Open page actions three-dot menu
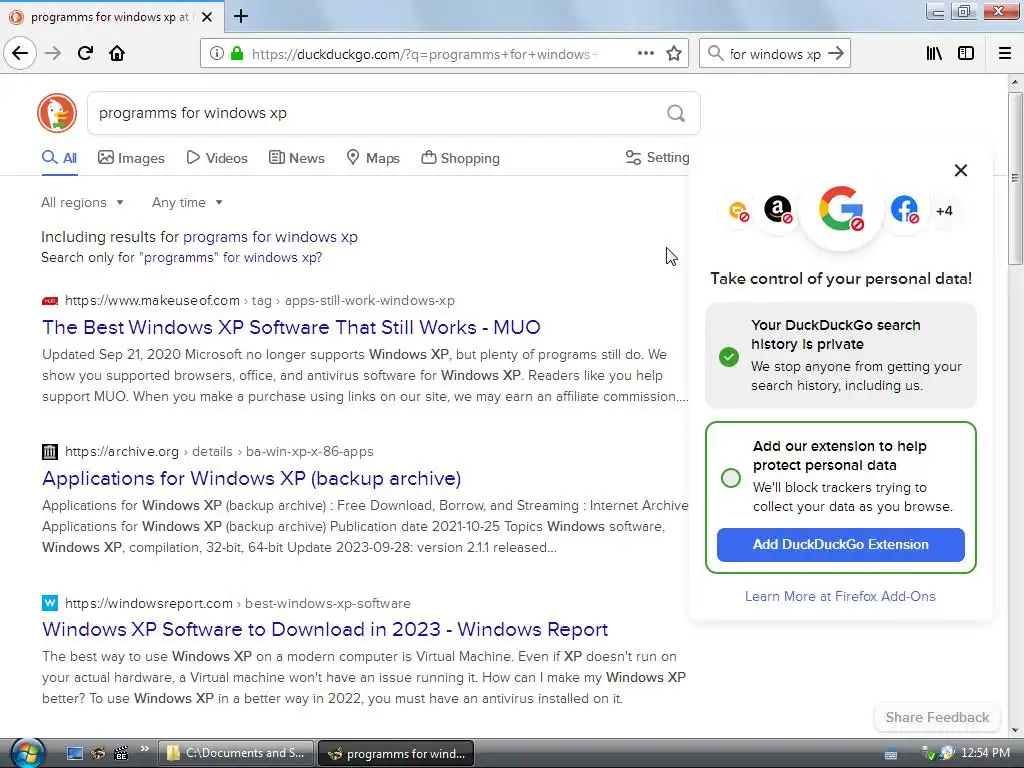 [x=646, y=54]
